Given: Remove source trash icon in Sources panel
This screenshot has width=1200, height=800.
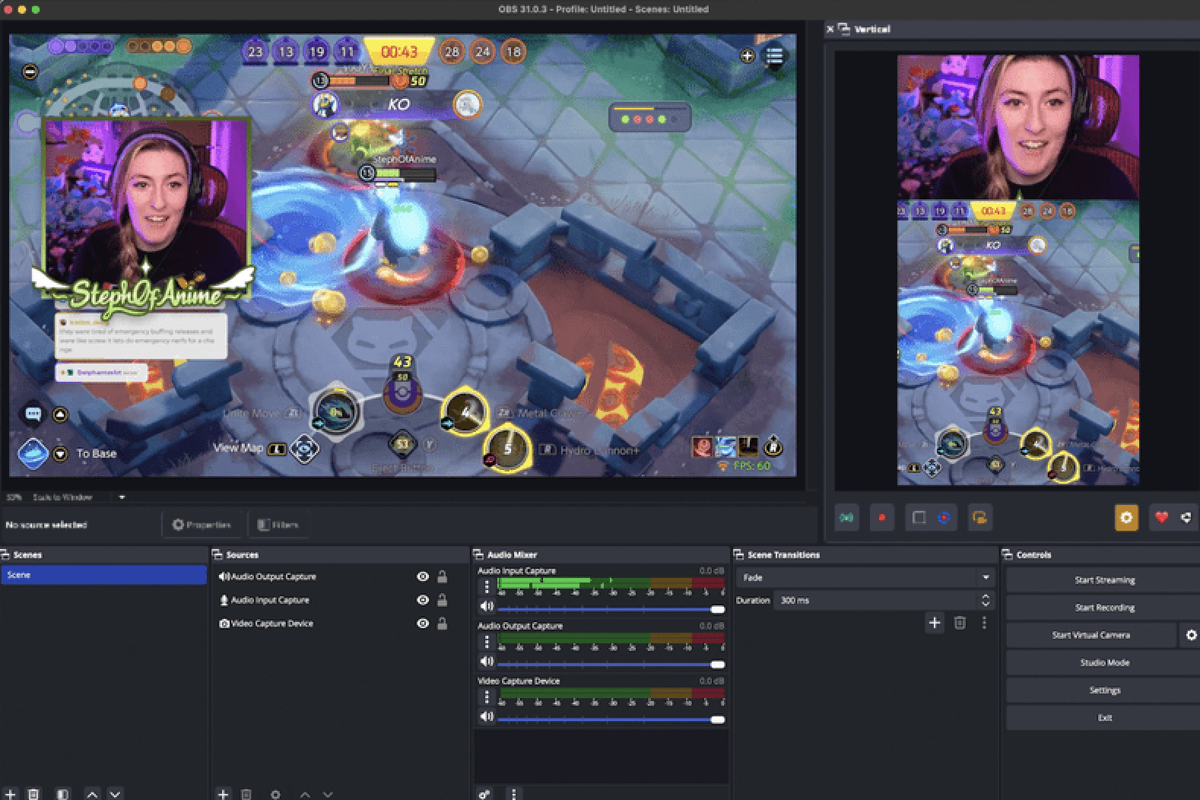Looking at the screenshot, I should point(247,794).
